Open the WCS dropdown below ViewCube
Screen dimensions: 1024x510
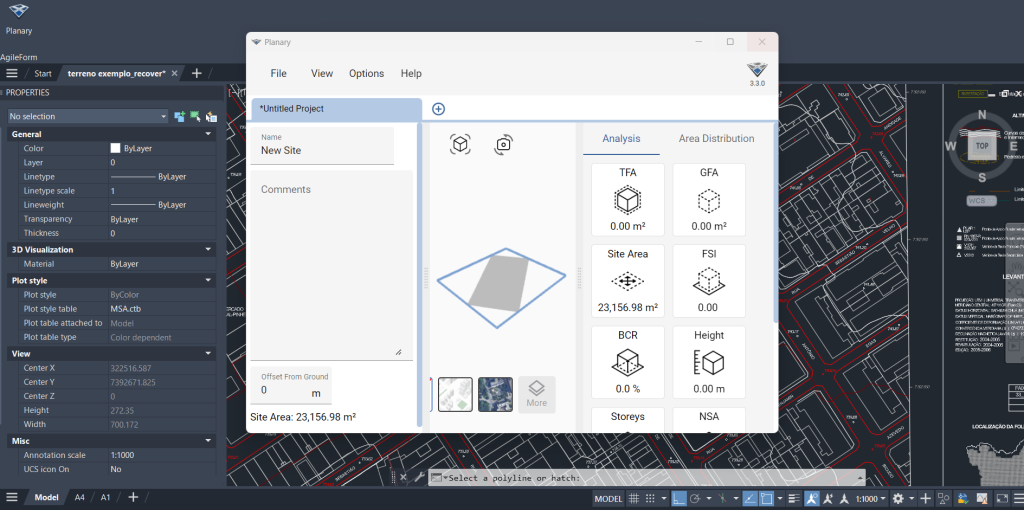982,200
